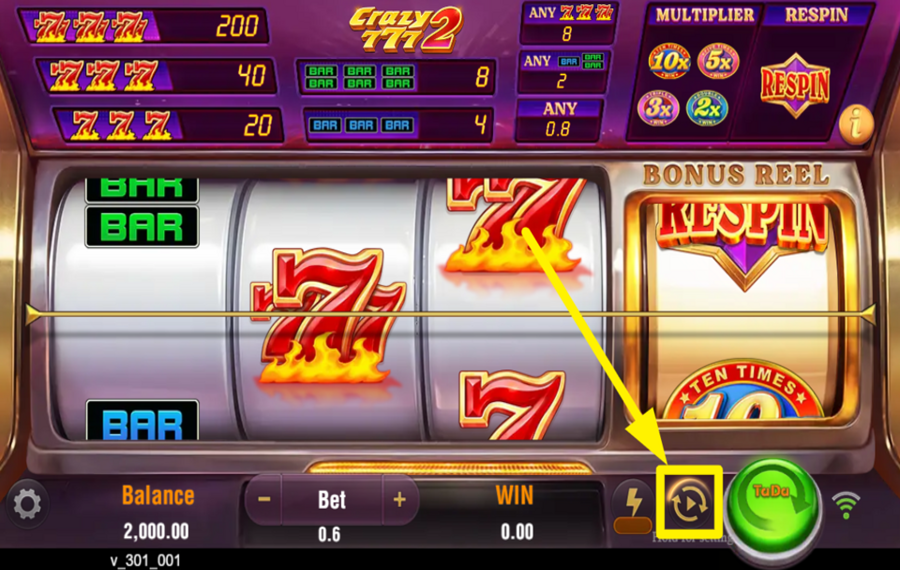Click the 5x multiplier coin icon
Viewport: 900px width, 570px height.
pyautogui.click(x=717, y=61)
